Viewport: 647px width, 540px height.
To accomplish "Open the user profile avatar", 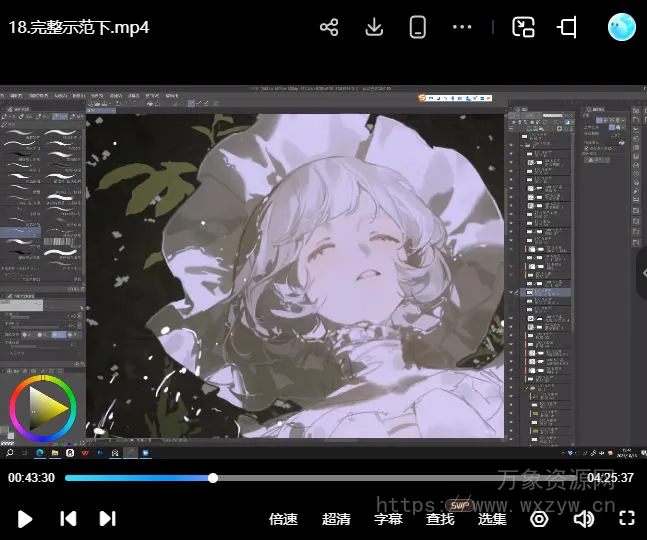I will tap(621, 27).
